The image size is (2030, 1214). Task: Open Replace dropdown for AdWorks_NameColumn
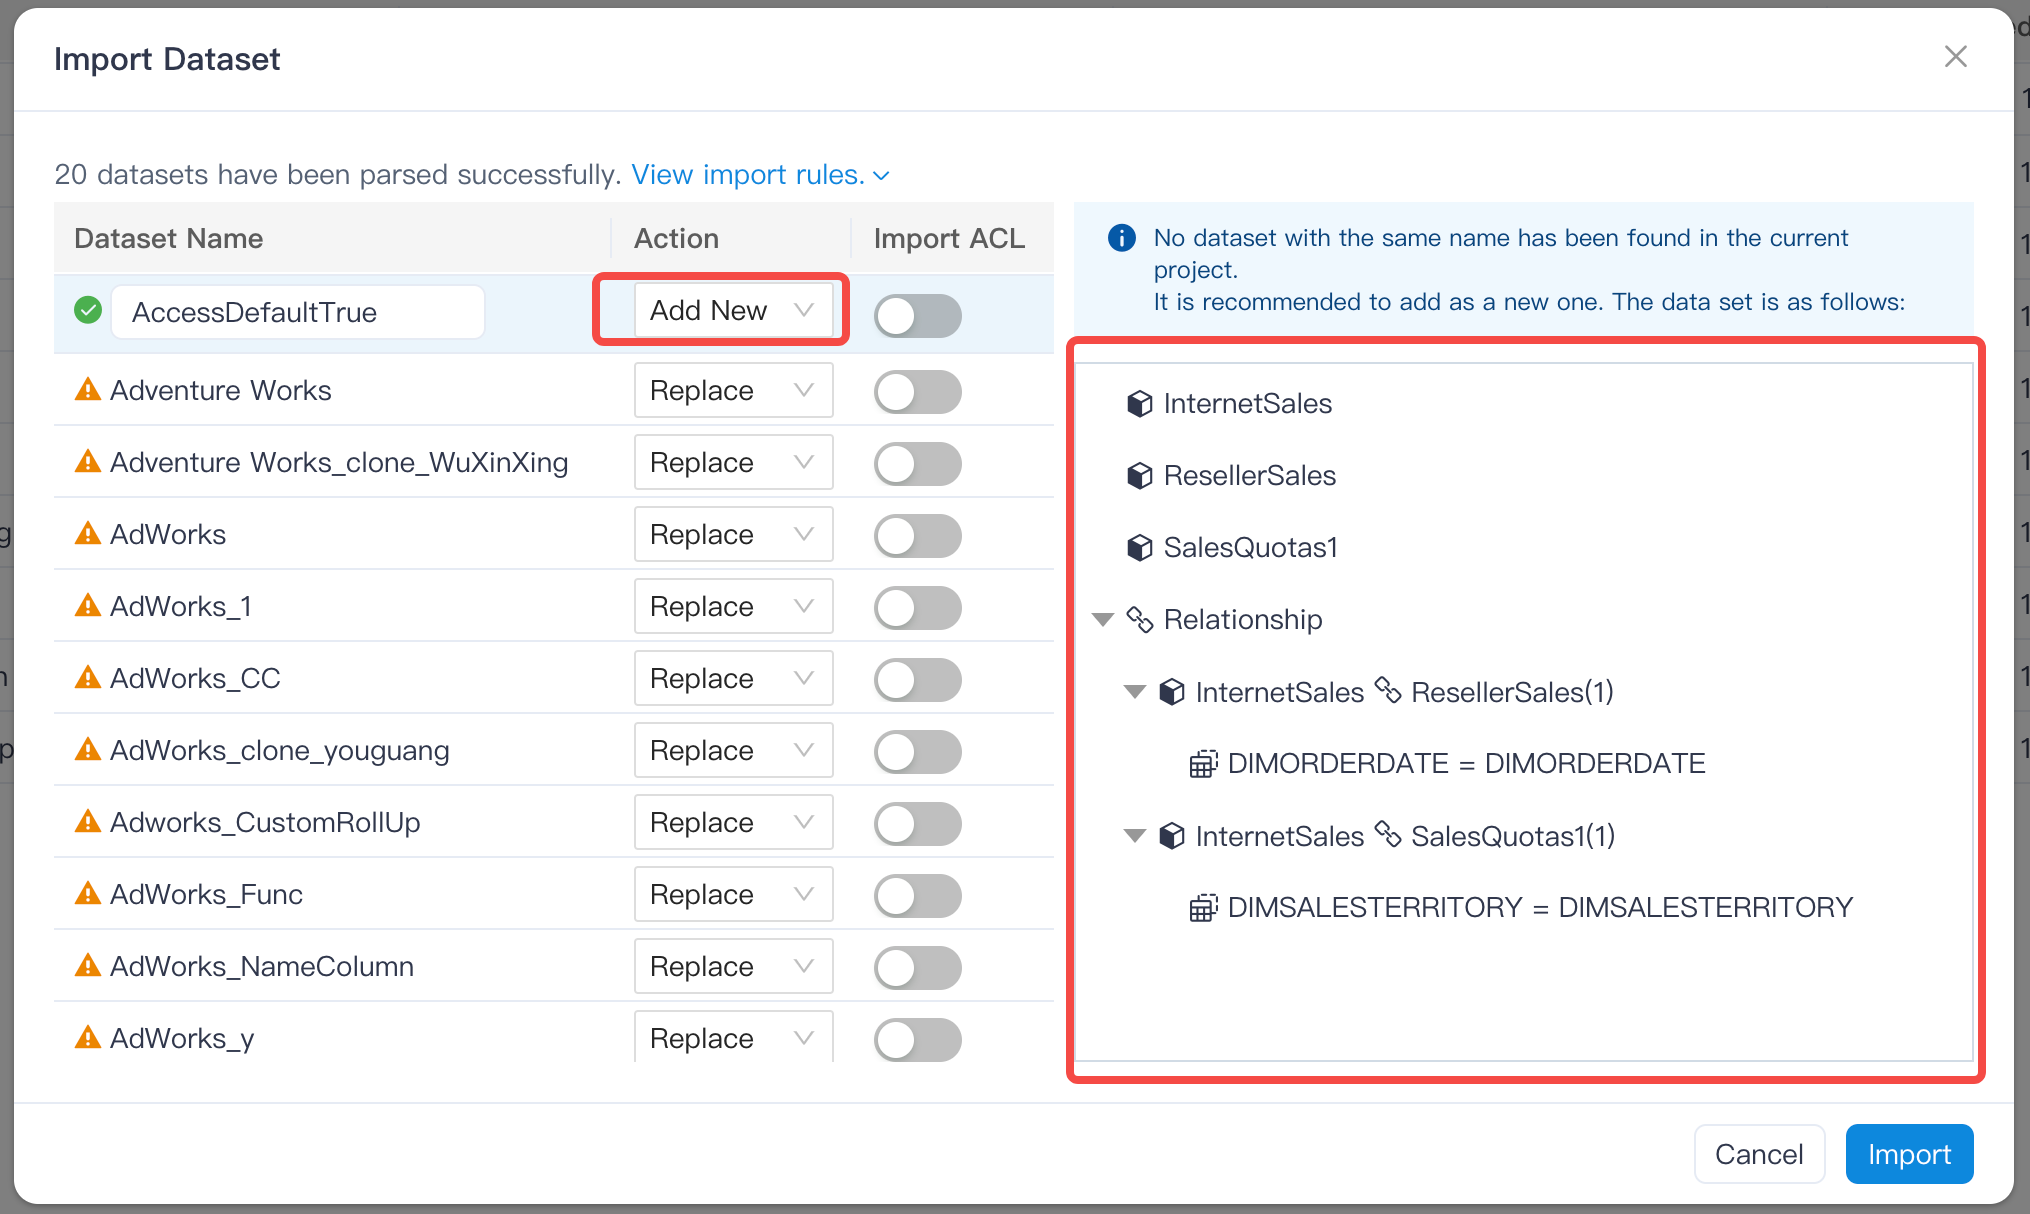pos(733,966)
